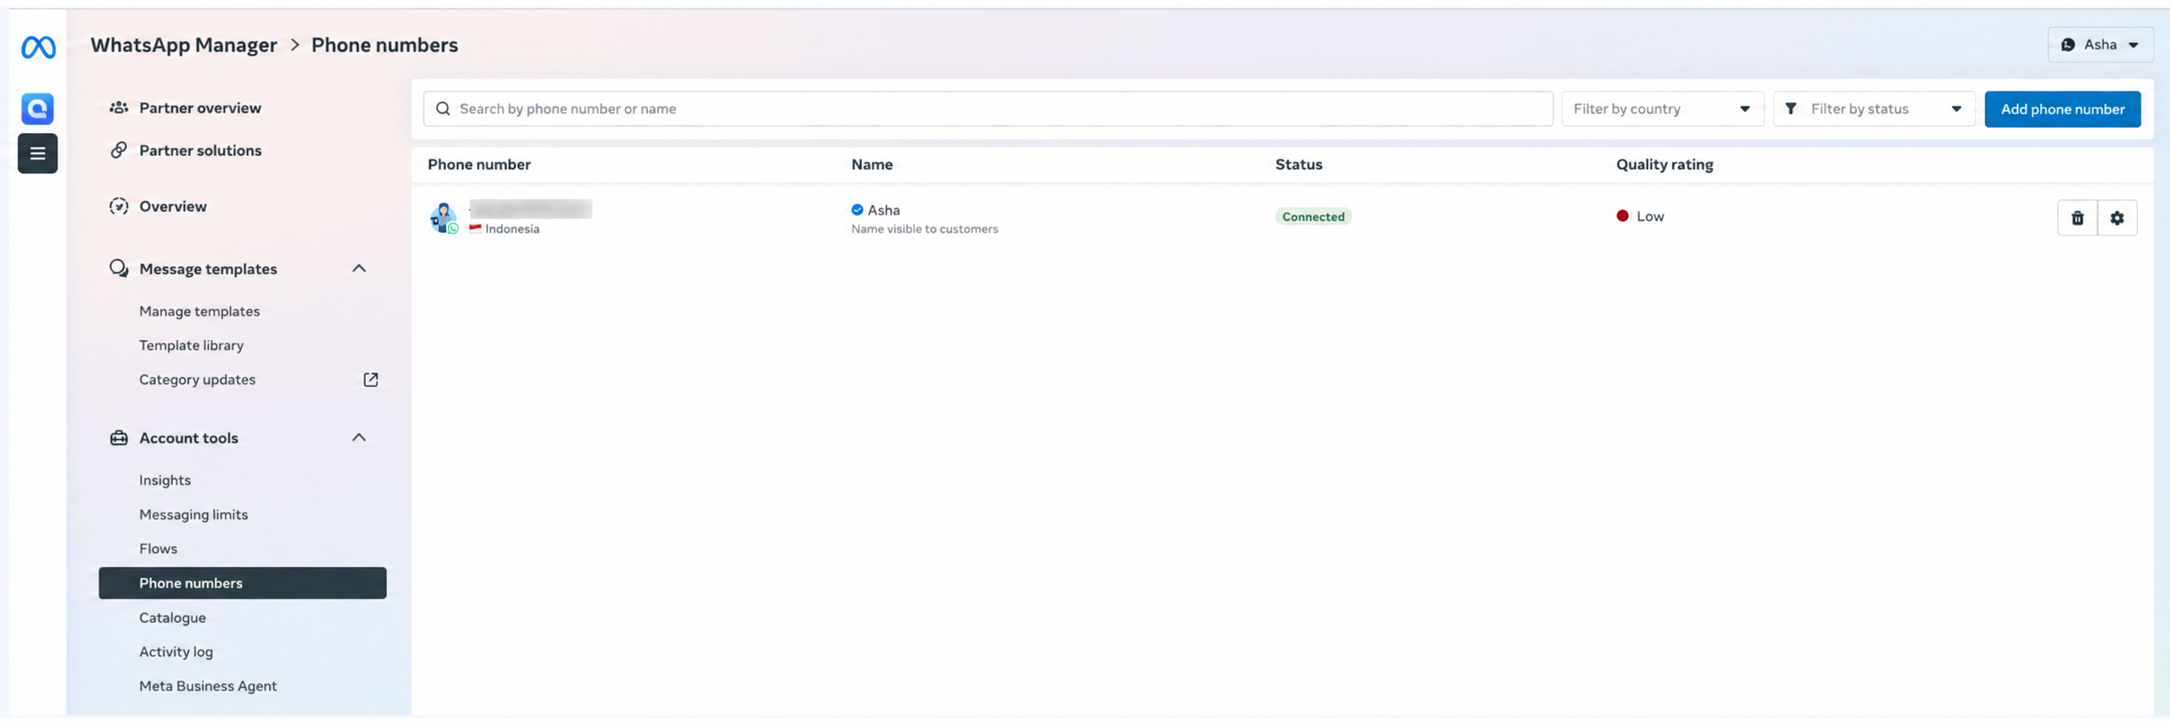Open the Filter by status dropdown
The height and width of the screenshot is (725, 2170).
coord(1874,109)
